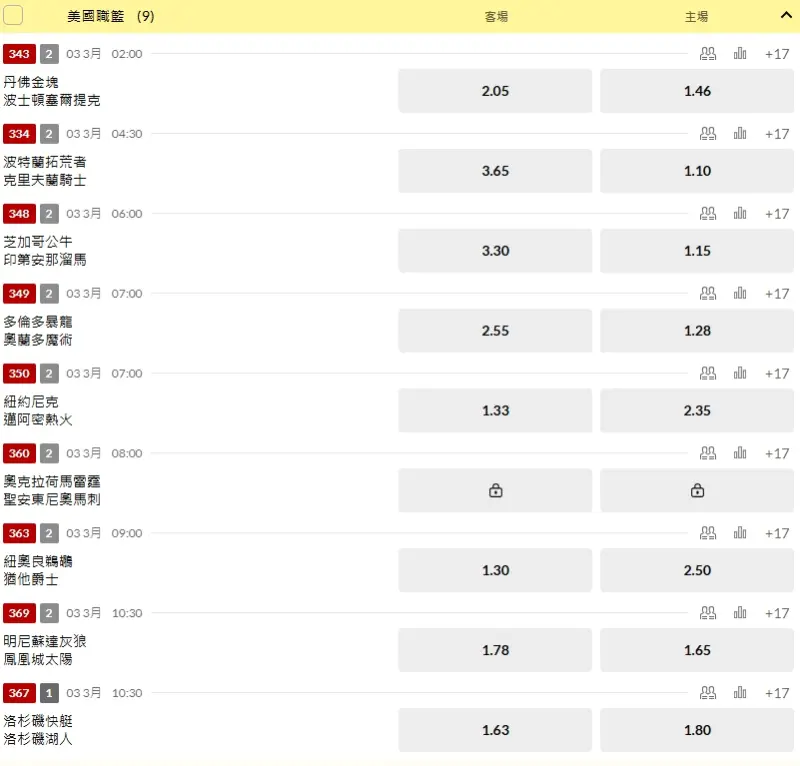Open statistics chart icon for 波特蘭拓荒者 match
This screenshot has height=766, width=800.
point(740,134)
